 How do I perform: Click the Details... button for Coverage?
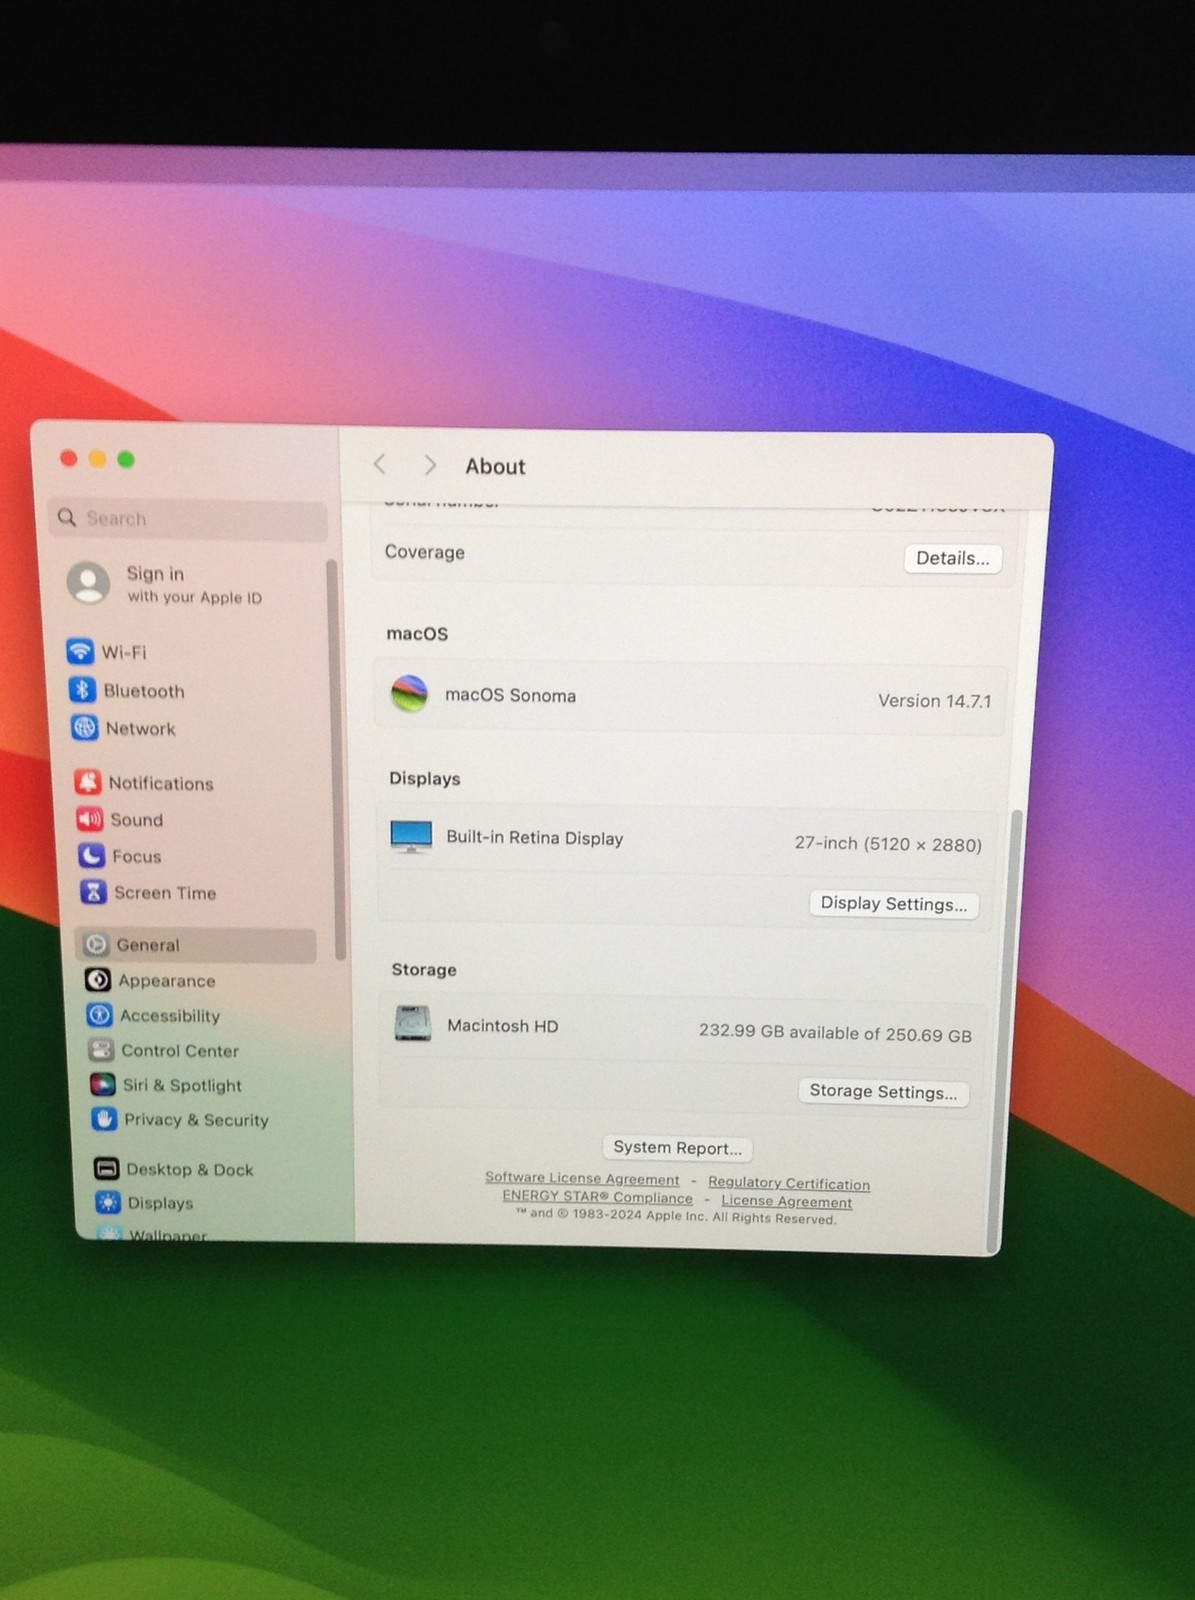[953, 558]
